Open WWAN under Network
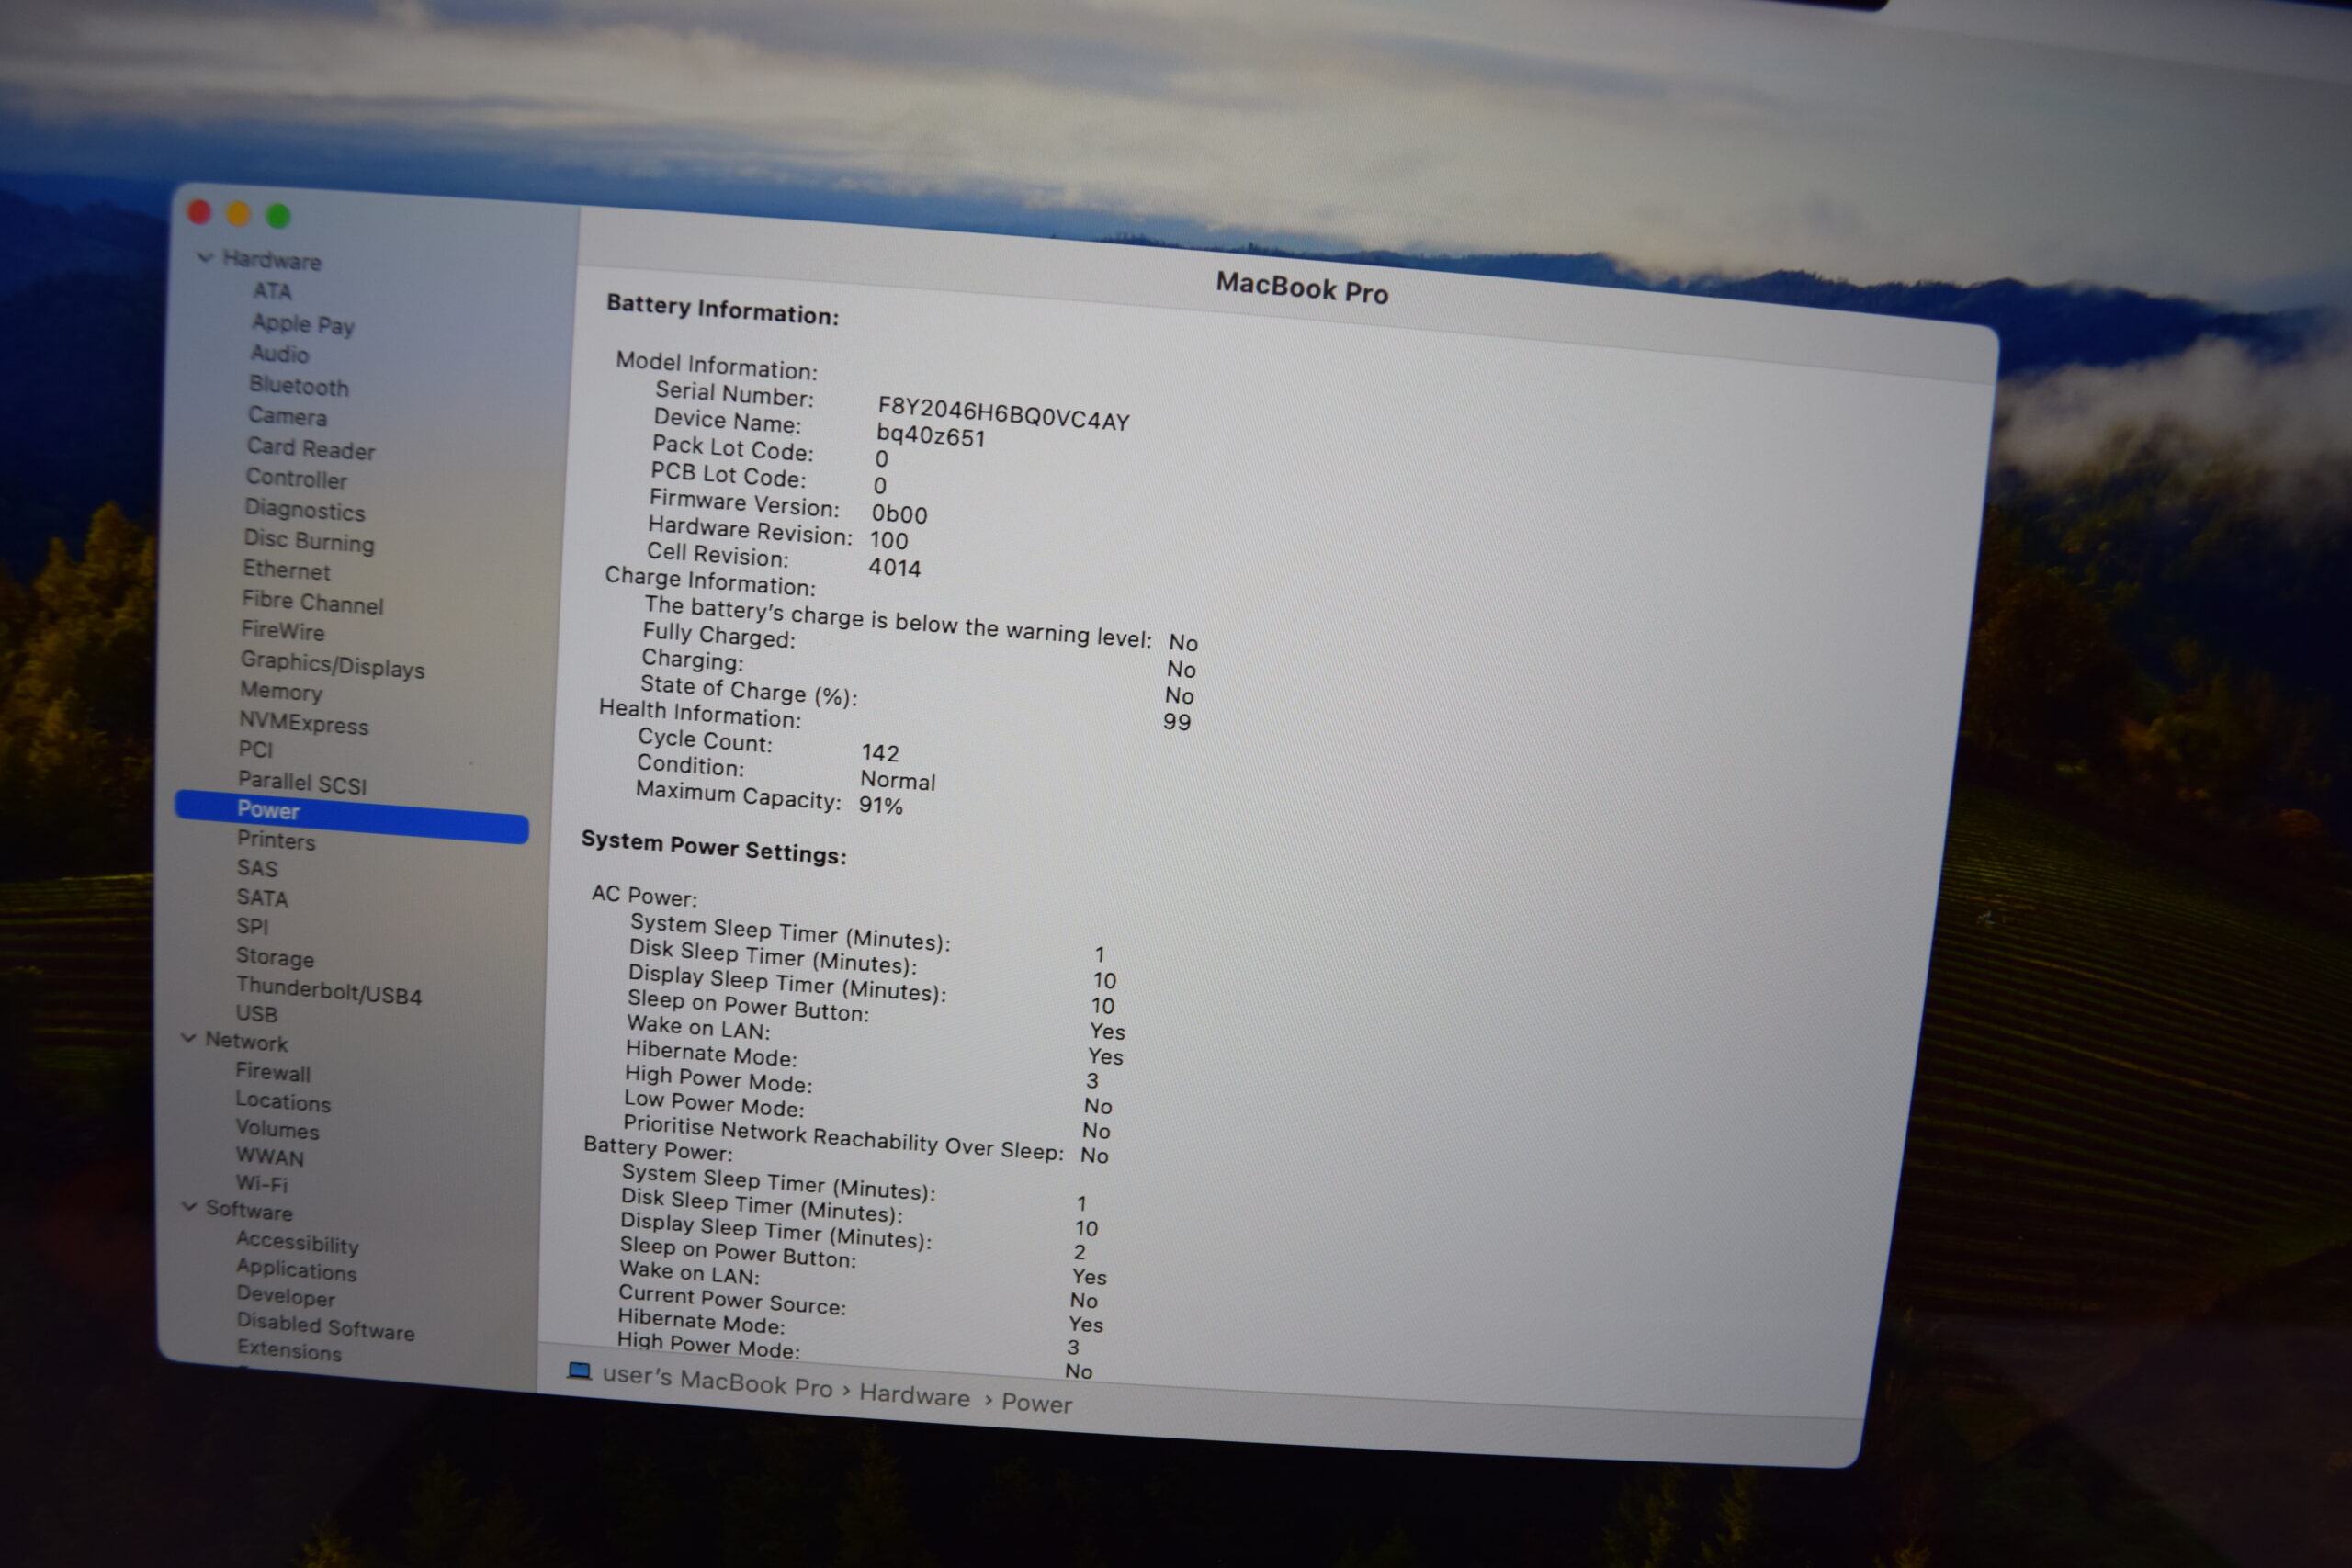Screen dimensions: 2352x1568 pyautogui.click(x=270, y=1157)
